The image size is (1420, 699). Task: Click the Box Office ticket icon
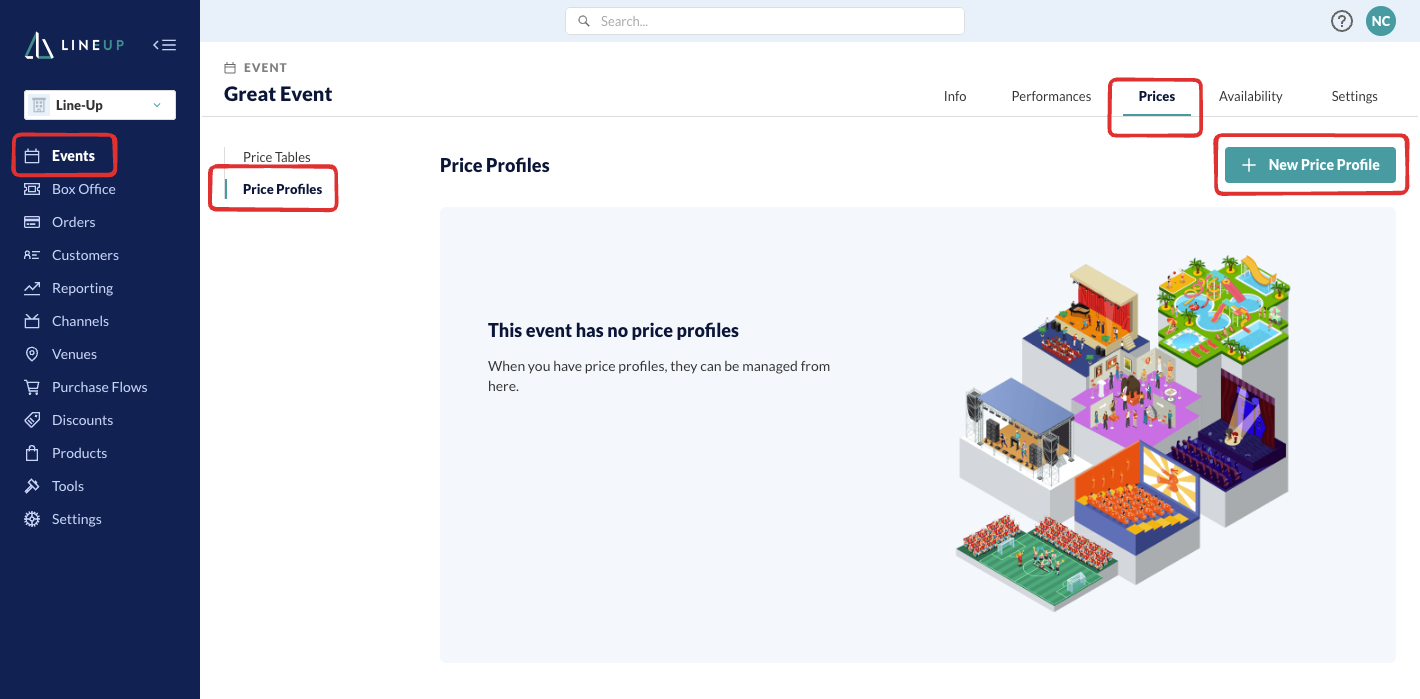[32, 189]
